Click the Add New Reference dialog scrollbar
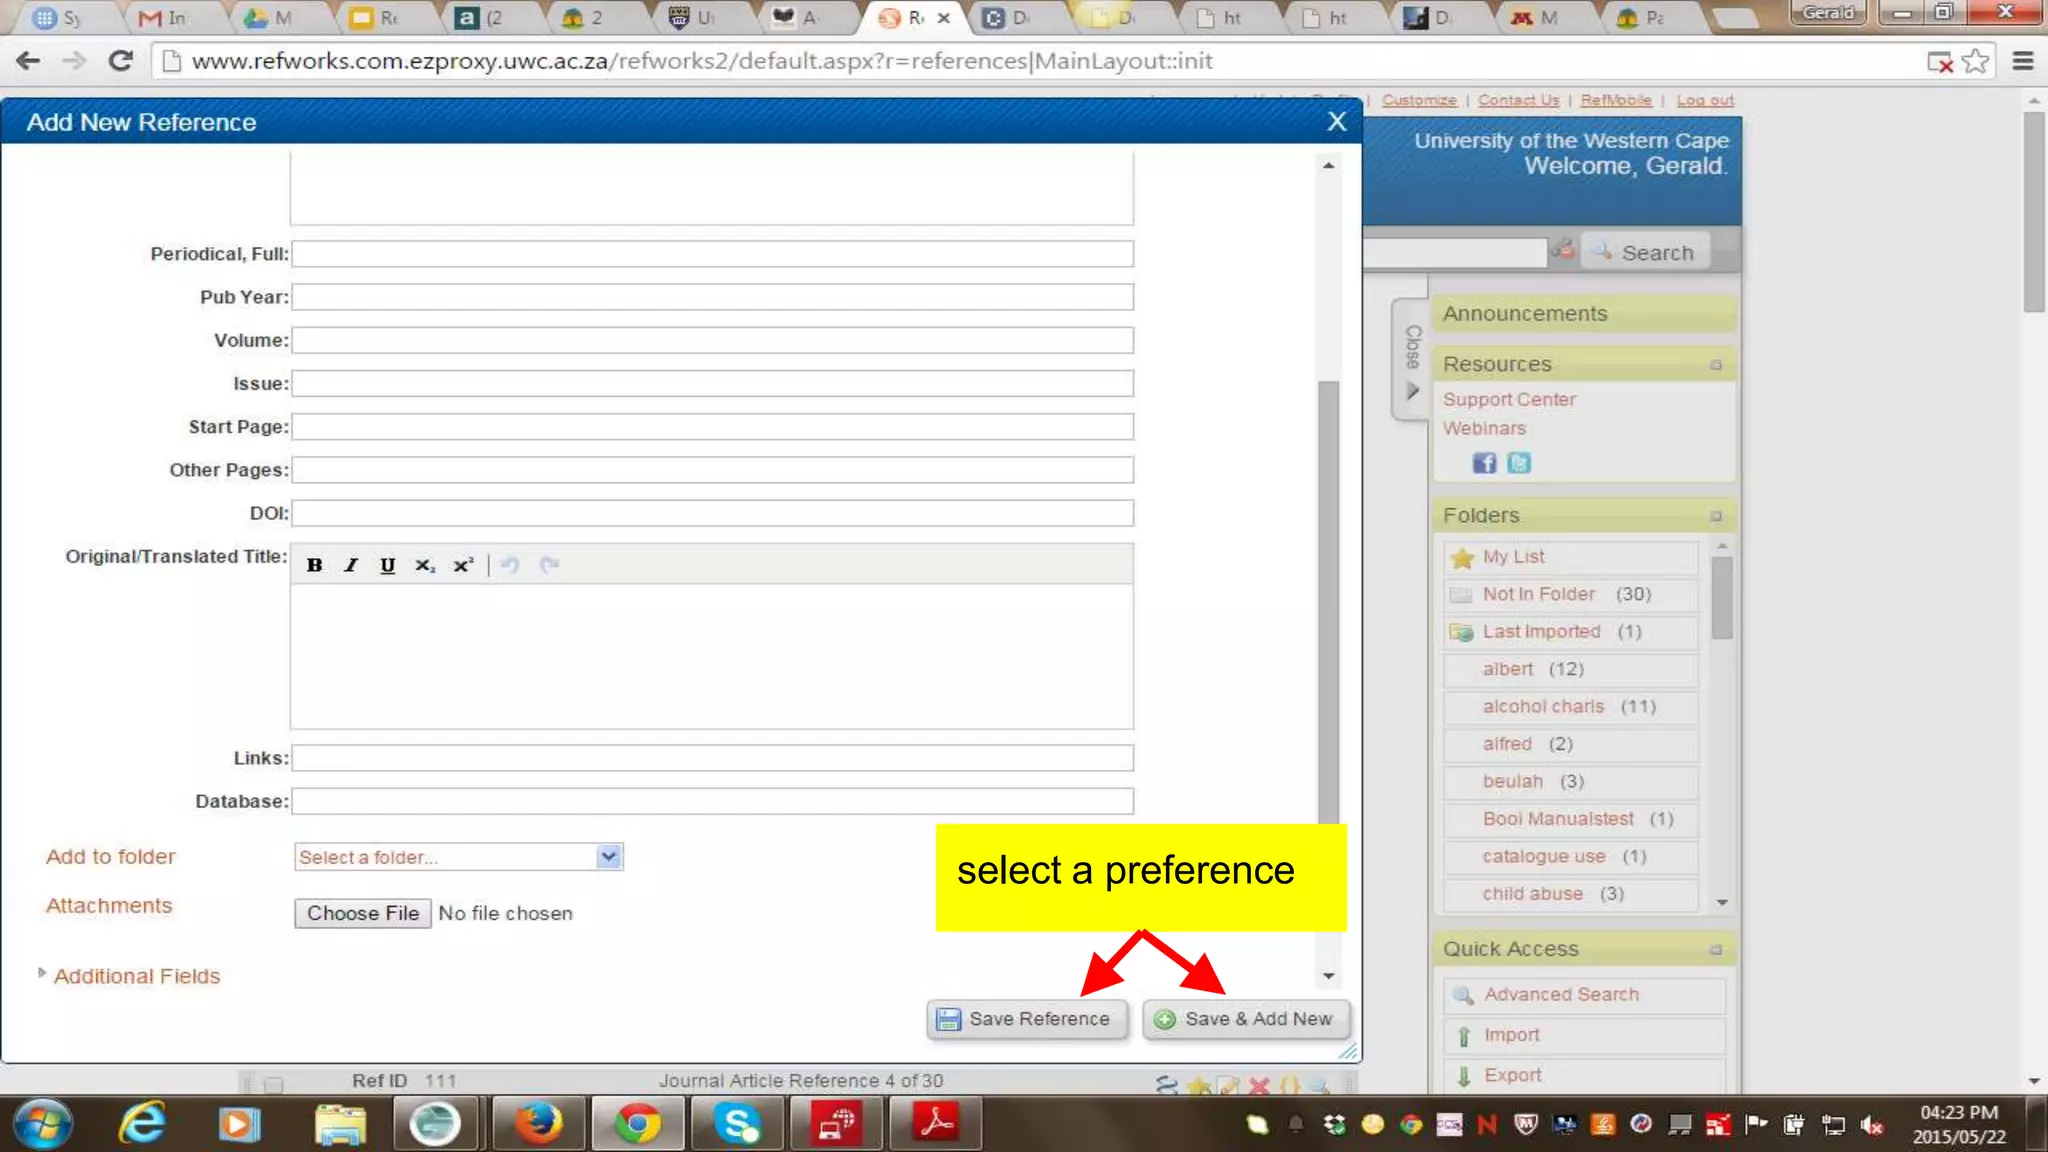 1328,600
